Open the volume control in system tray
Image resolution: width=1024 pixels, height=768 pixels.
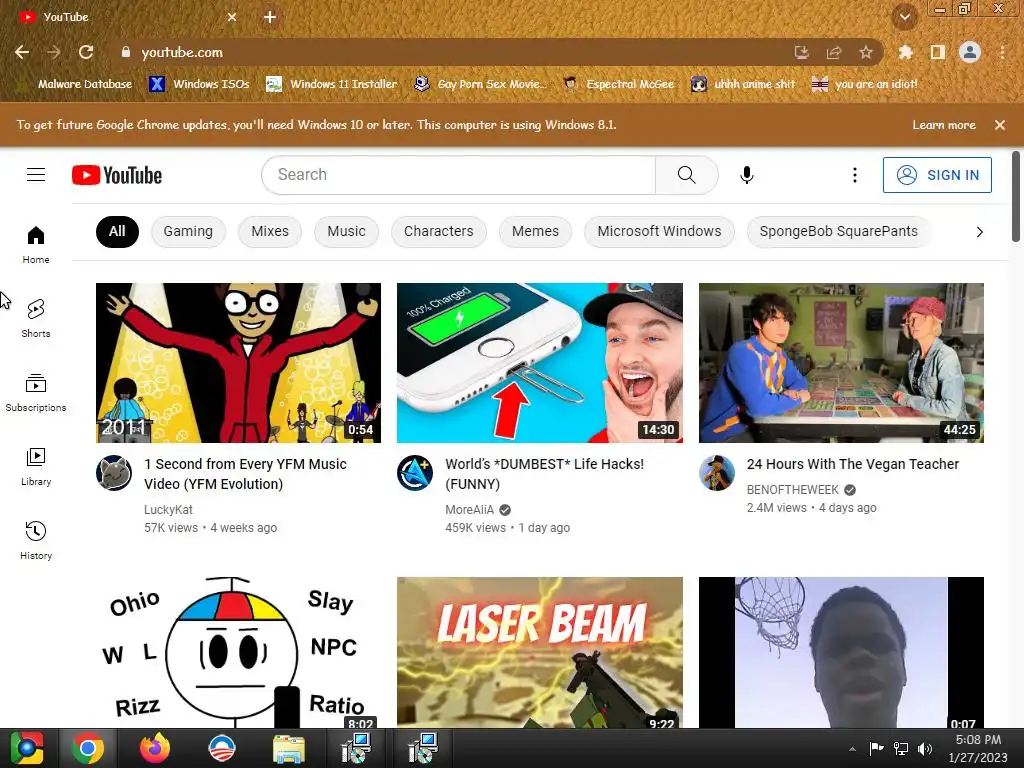[x=924, y=748]
